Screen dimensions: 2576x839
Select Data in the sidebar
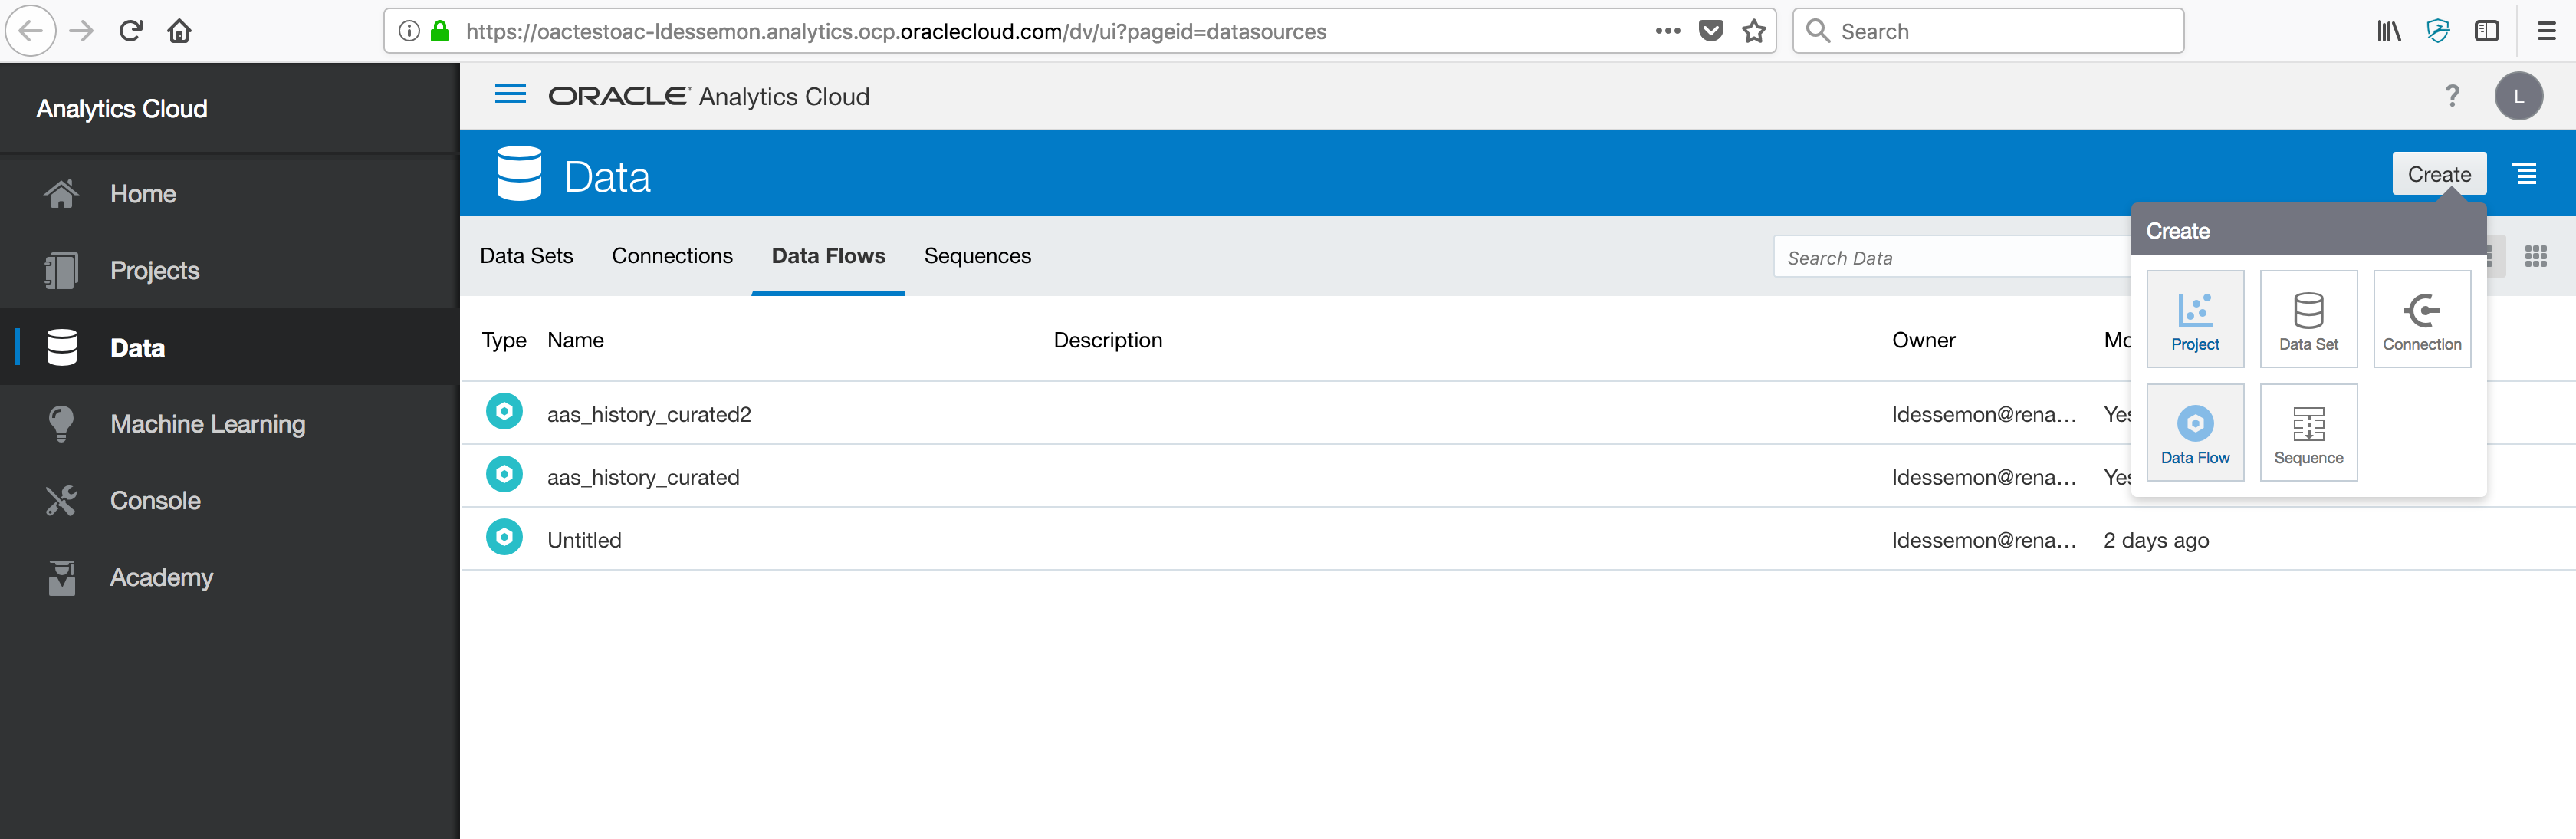pyautogui.click(x=229, y=347)
